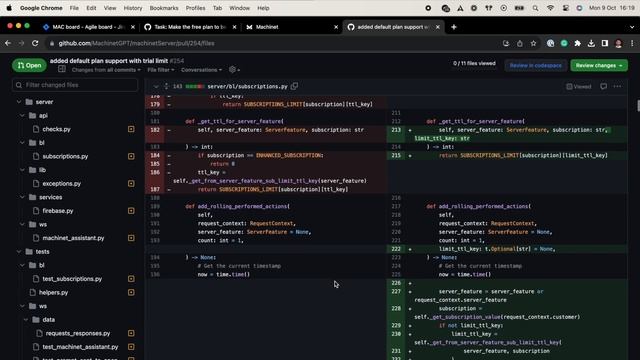This screenshot has width=640, height=360.
Task: Open the History menu
Action: 133,8
